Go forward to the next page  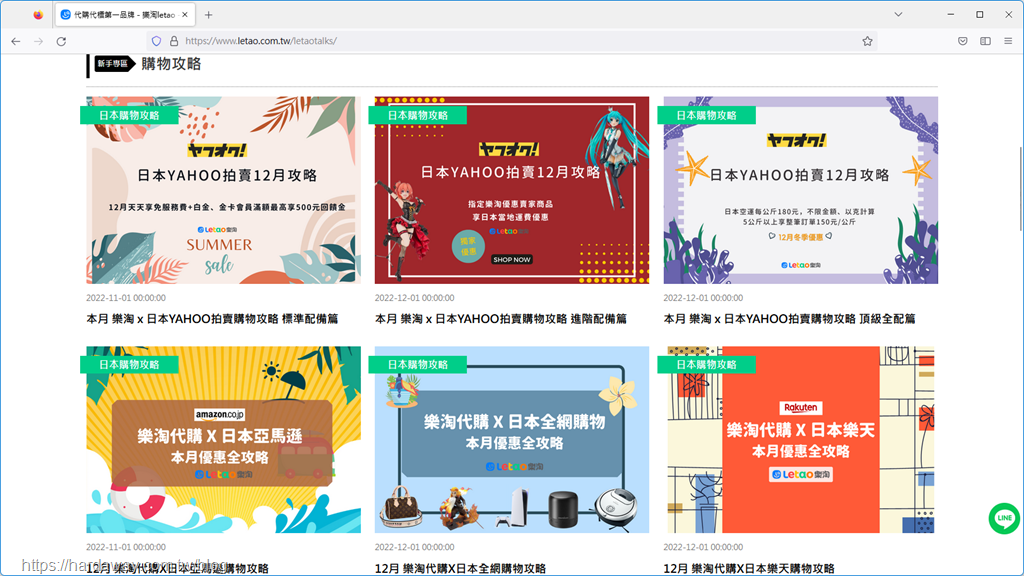click(x=39, y=41)
